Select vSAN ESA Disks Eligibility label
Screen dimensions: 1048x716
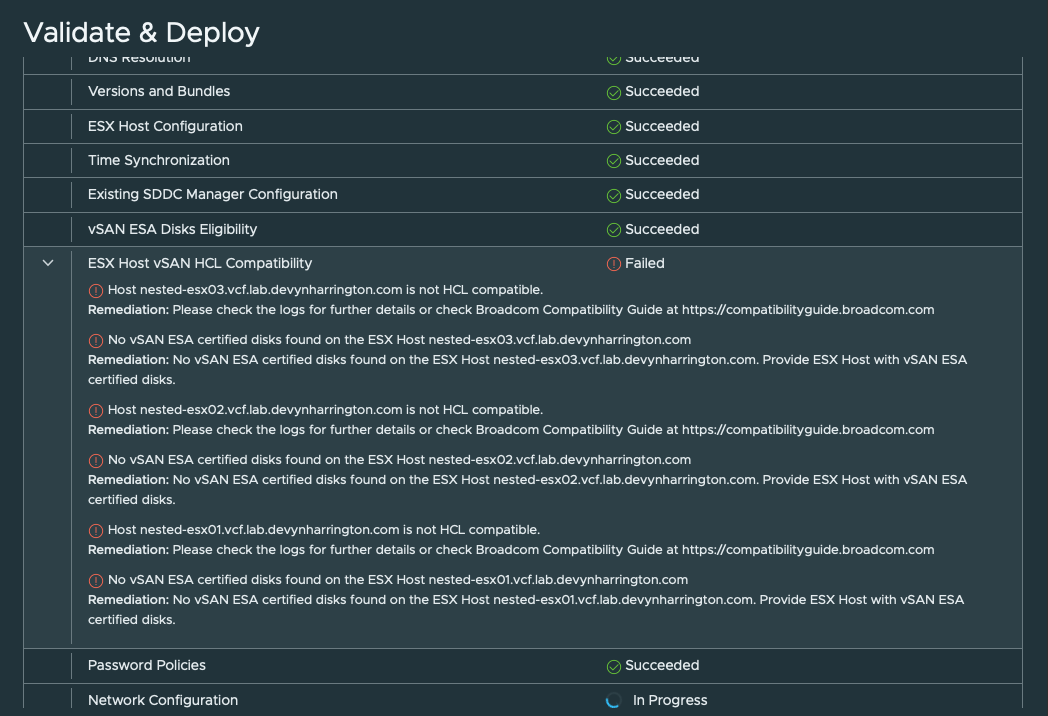pos(172,229)
